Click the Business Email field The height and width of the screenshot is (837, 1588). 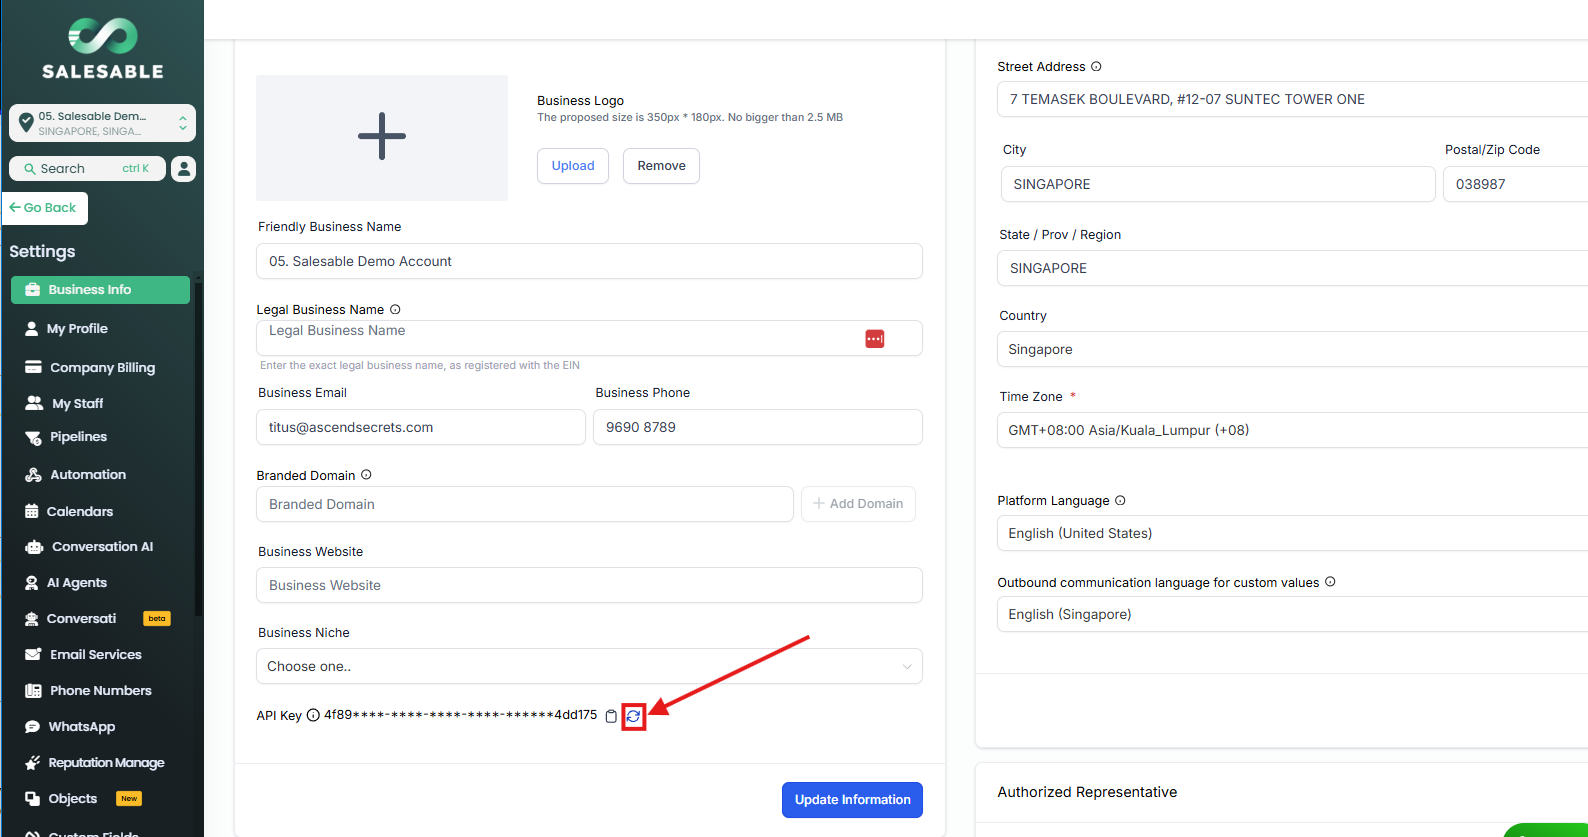(421, 427)
